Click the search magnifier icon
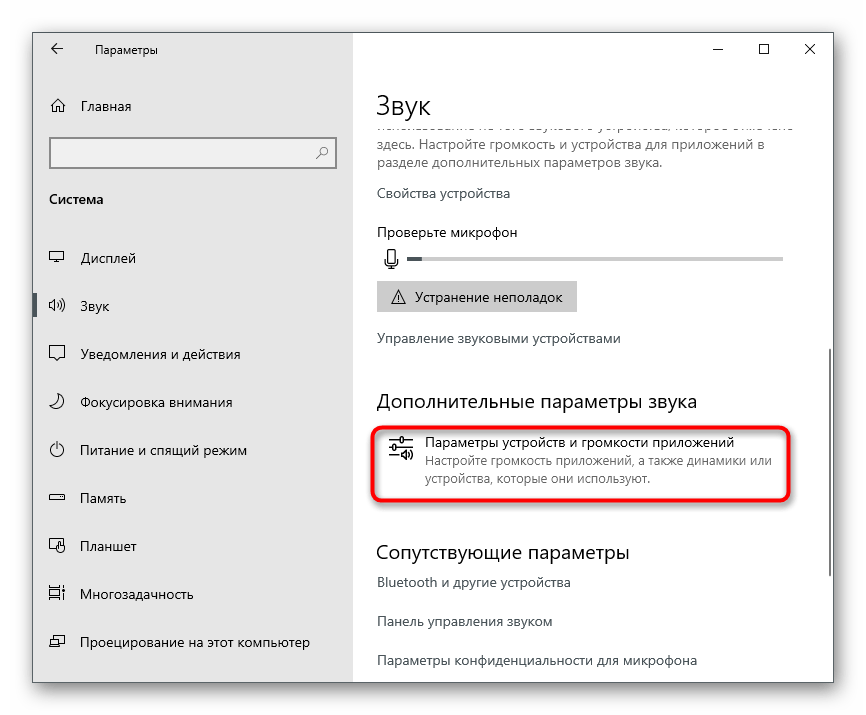866x715 pixels. coord(322,152)
